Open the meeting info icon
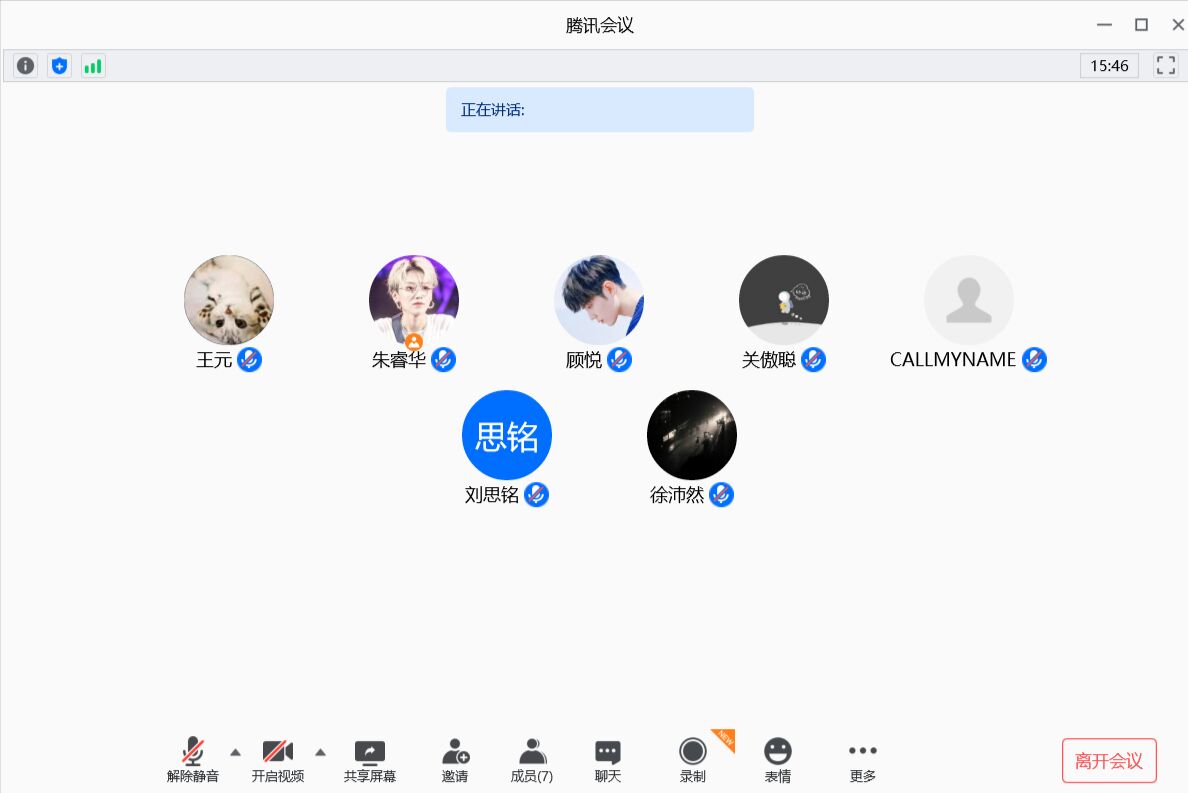 (x=25, y=66)
